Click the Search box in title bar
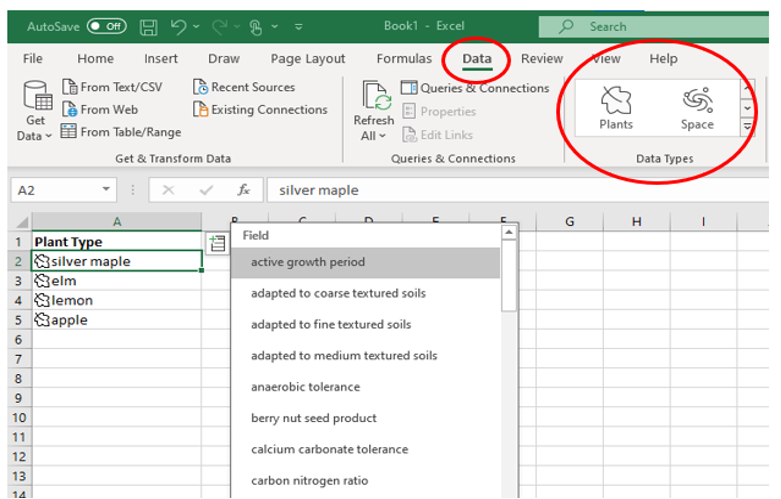Viewport: 781px width, 499px height. 653,26
